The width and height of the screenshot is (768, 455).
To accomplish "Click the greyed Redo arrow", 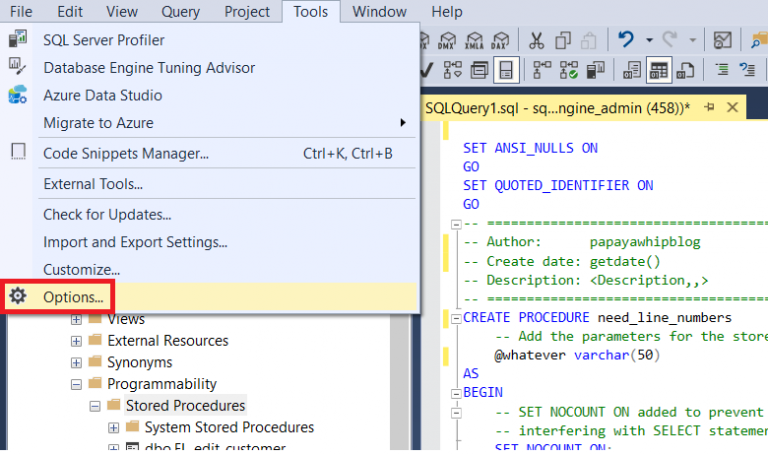I will point(670,39).
